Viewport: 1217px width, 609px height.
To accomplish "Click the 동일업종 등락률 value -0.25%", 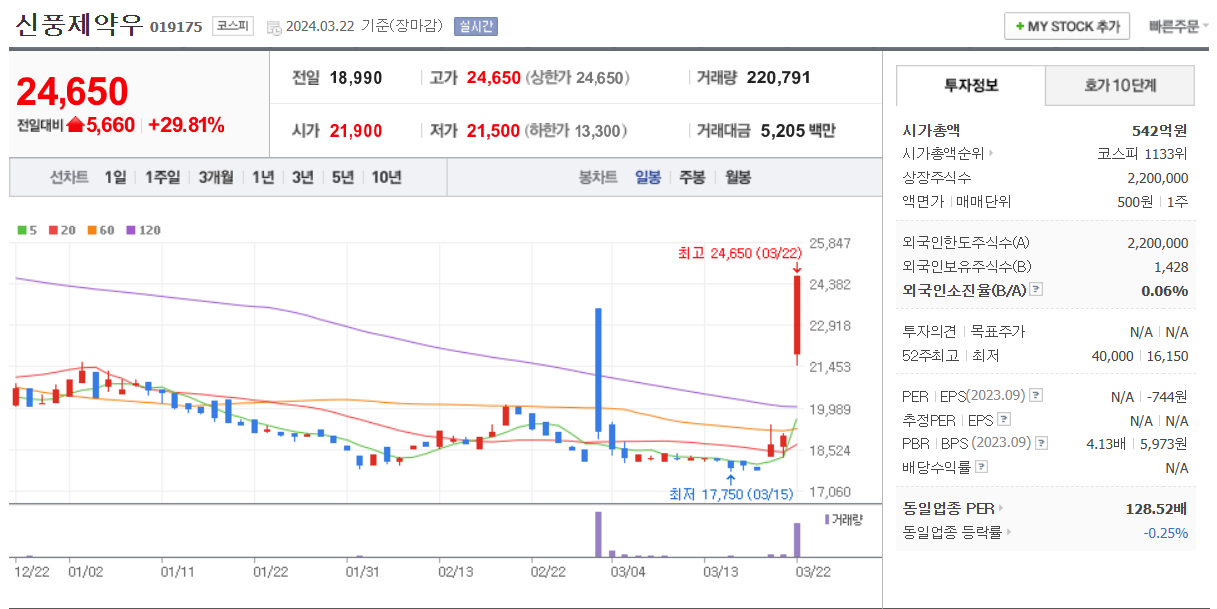I will 1166,533.
